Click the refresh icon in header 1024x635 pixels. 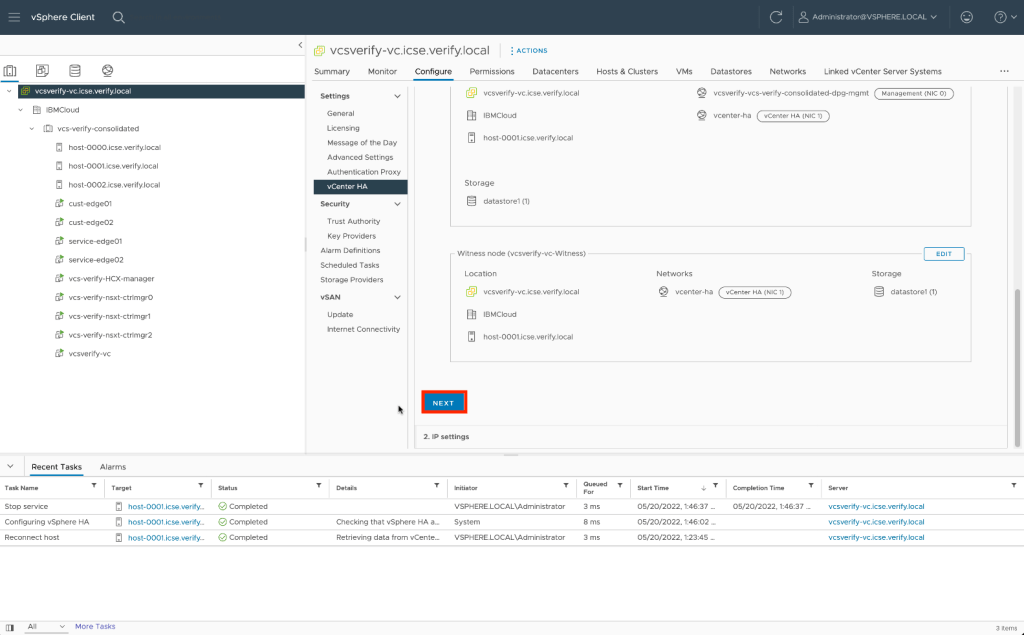tap(776, 17)
